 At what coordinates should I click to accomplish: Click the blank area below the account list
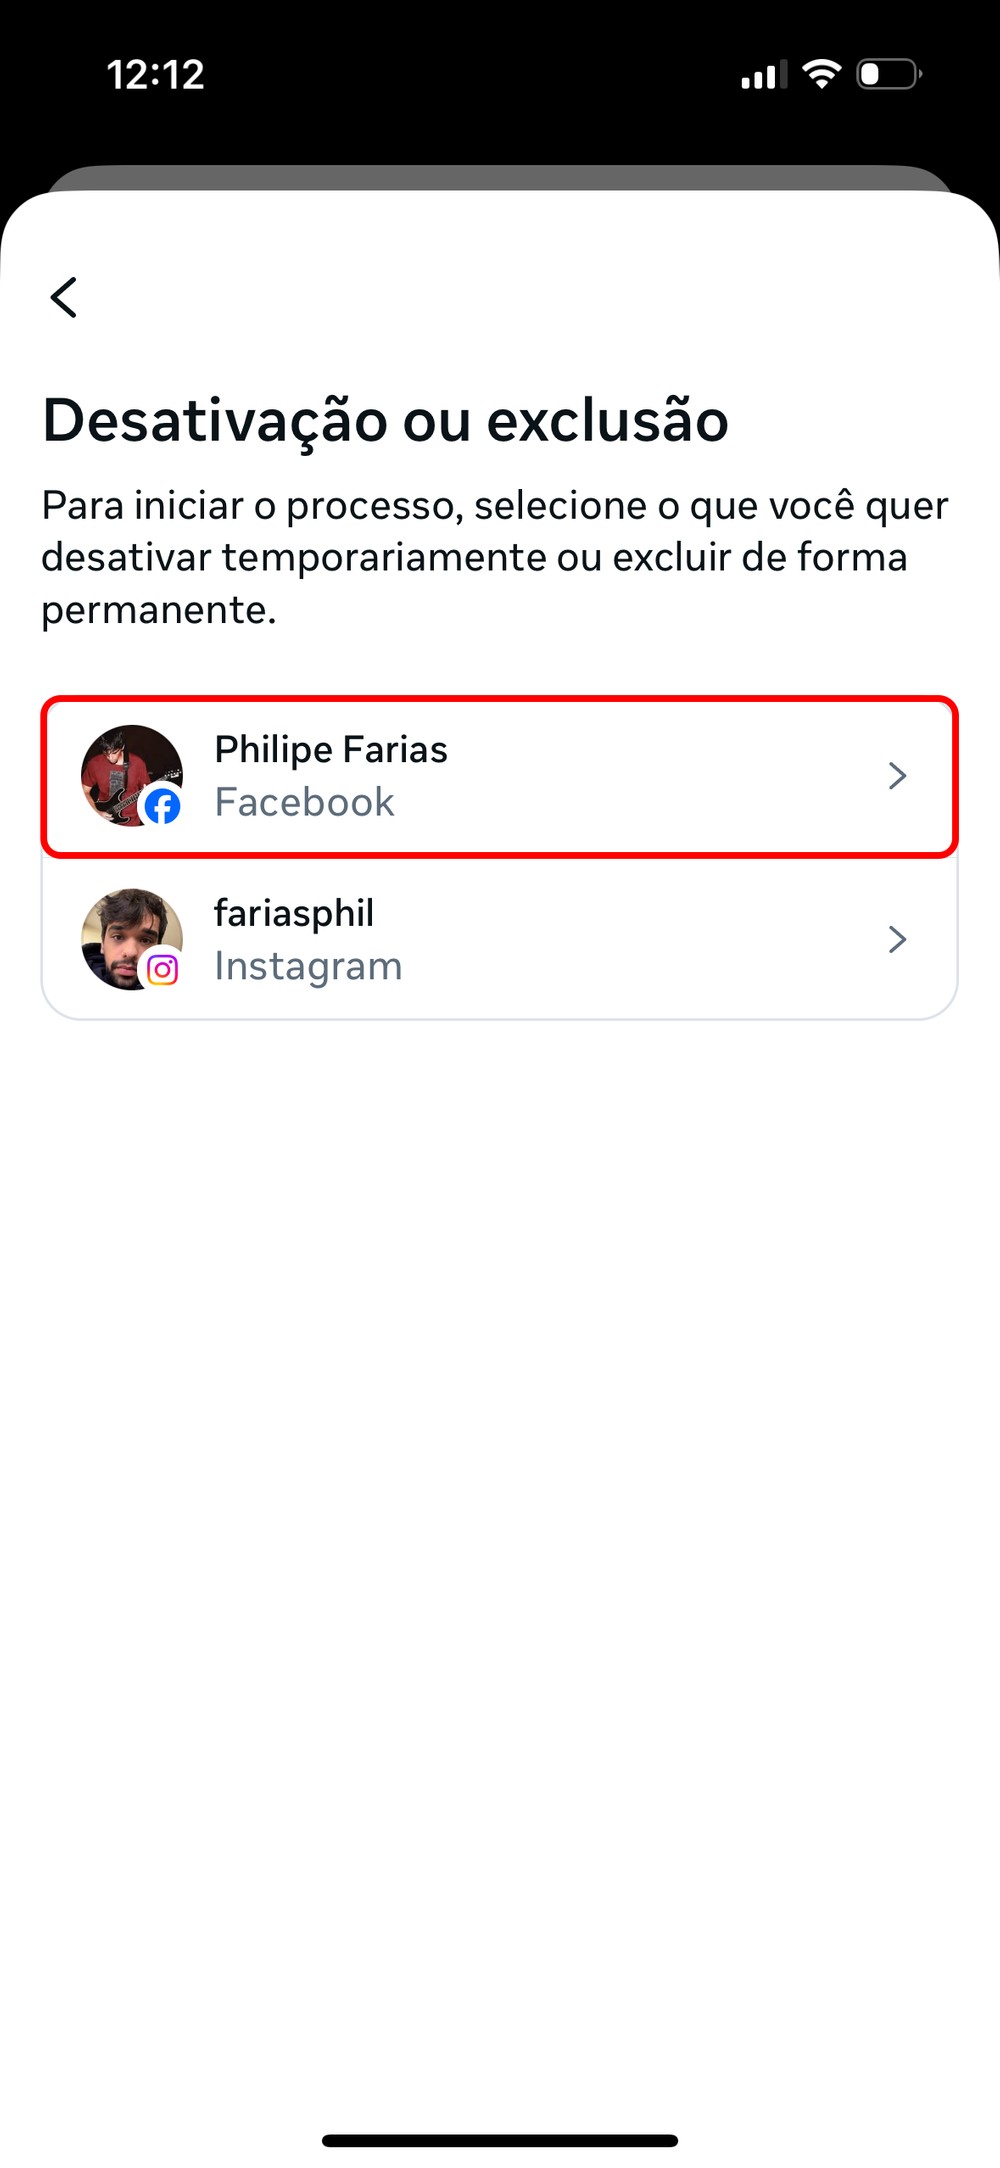click(x=500, y=1500)
